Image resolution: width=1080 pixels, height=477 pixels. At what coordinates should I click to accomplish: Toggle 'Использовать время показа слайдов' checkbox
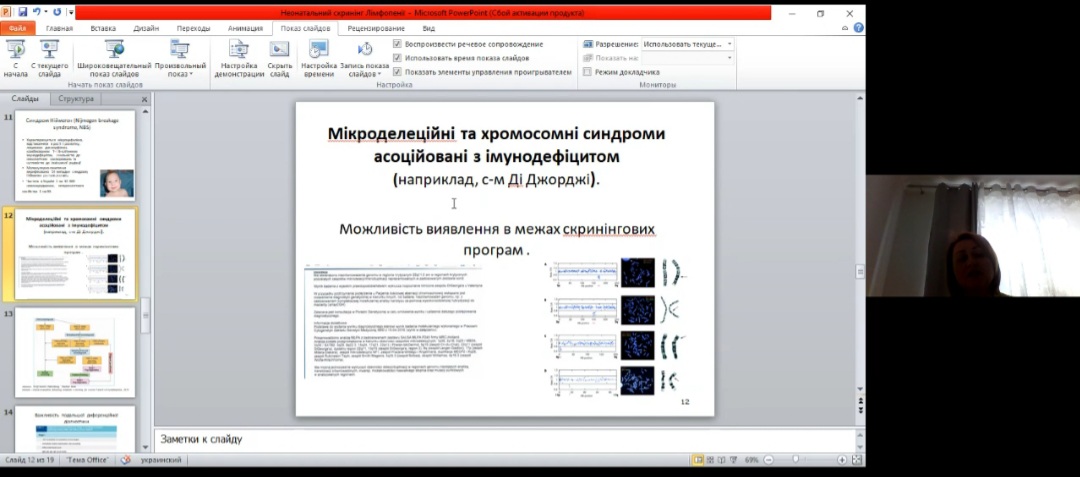tap(398, 58)
